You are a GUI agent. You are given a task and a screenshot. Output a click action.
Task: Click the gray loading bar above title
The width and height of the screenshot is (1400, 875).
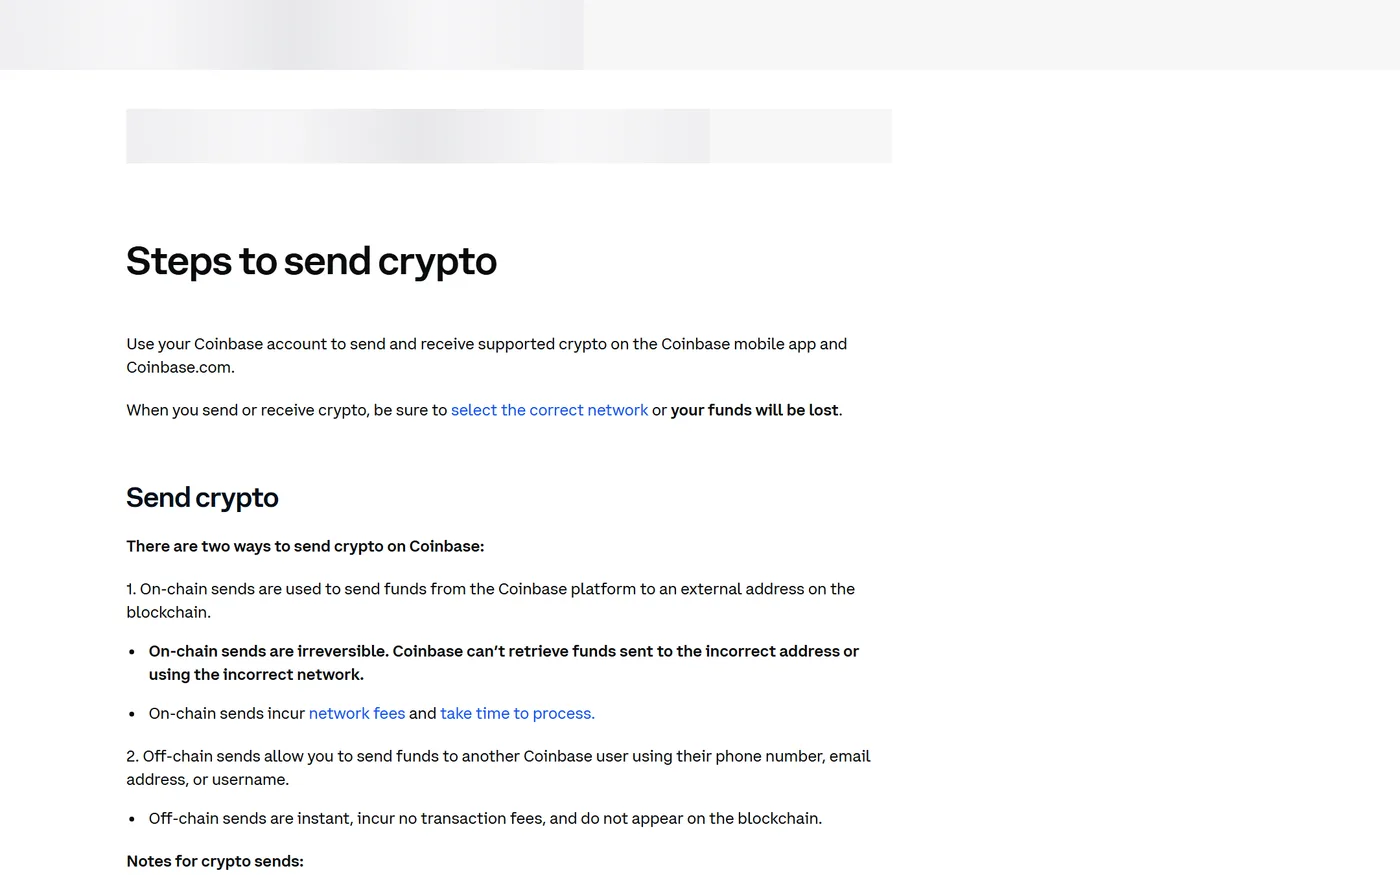509,136
